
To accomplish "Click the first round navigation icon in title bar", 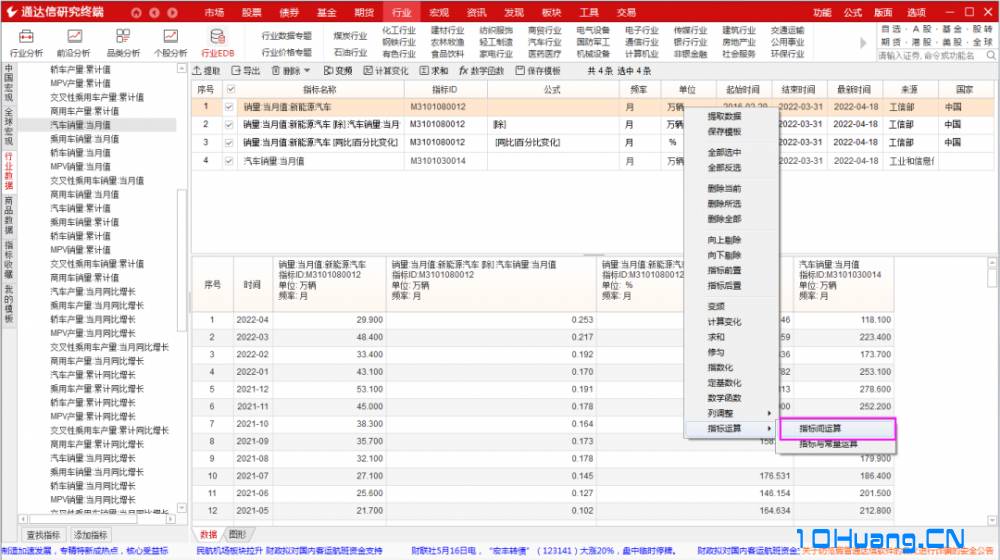I will point(136,12).
